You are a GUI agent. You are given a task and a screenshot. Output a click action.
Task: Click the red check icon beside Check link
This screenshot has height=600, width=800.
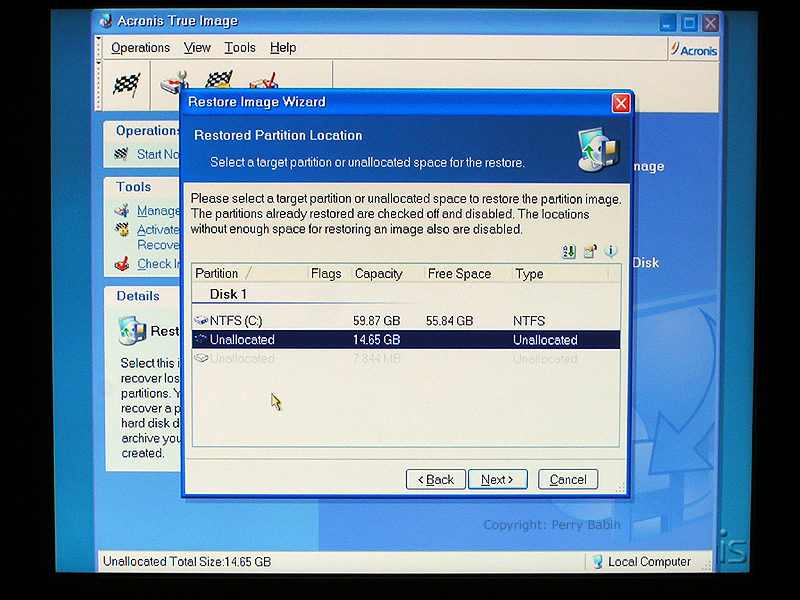point(122,264)
